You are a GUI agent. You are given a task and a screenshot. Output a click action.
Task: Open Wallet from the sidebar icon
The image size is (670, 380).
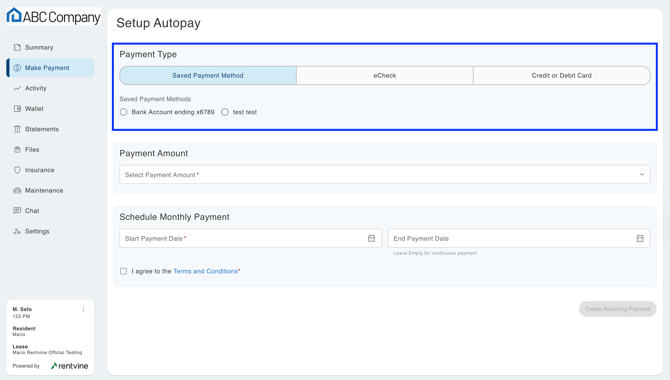pyautogui.click(x=17, y=109)
